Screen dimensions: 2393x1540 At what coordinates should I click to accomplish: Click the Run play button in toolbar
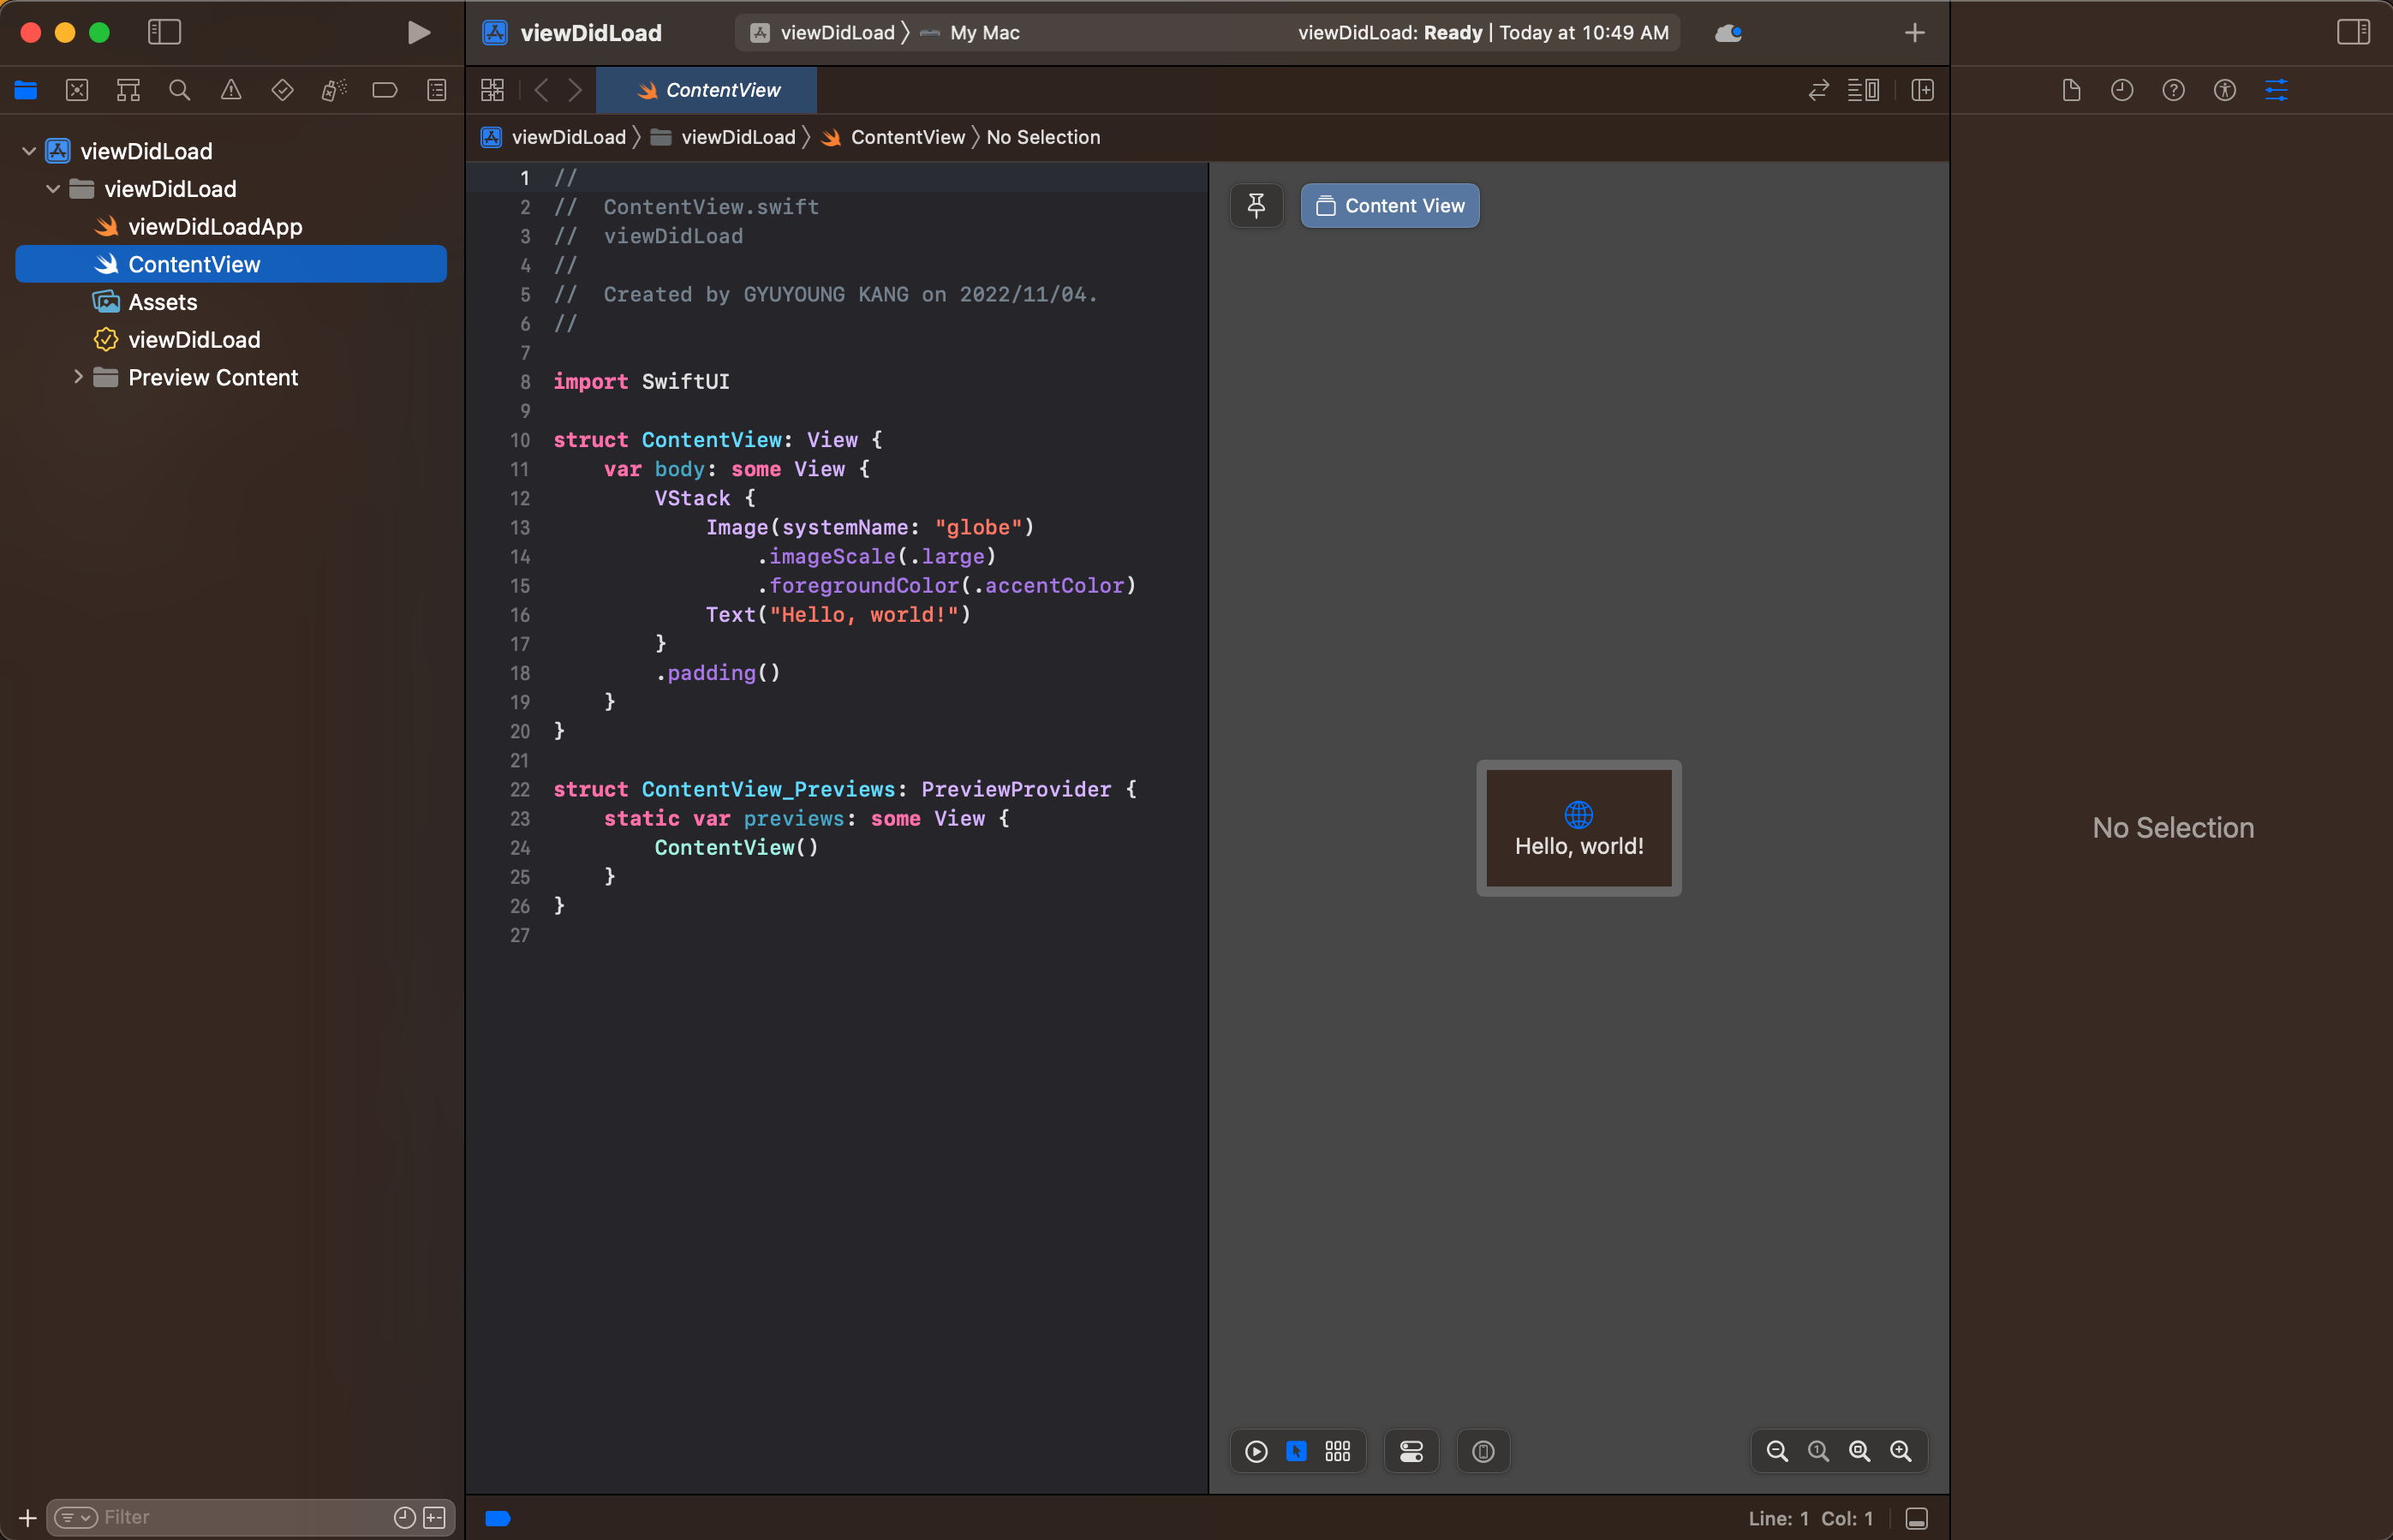tap(418, 32)
